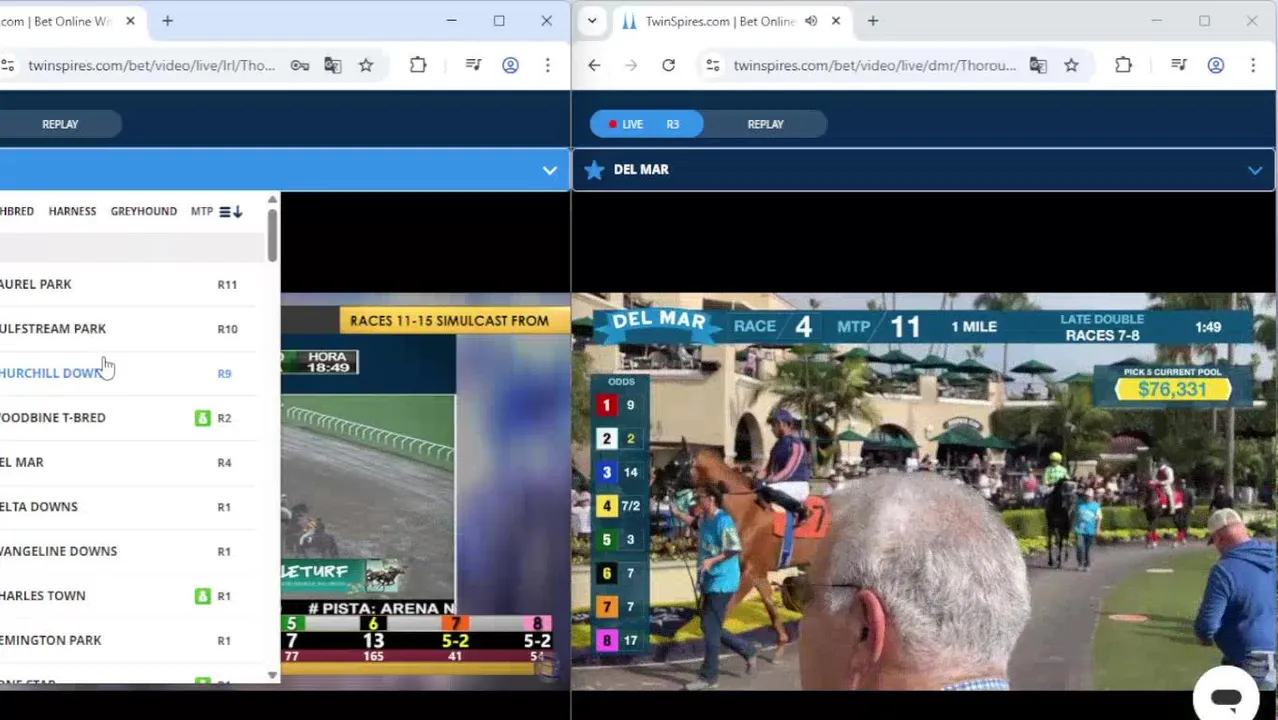Select HARNESS filter tab
The image size is (1278, 720).
[x=72, y=211]
